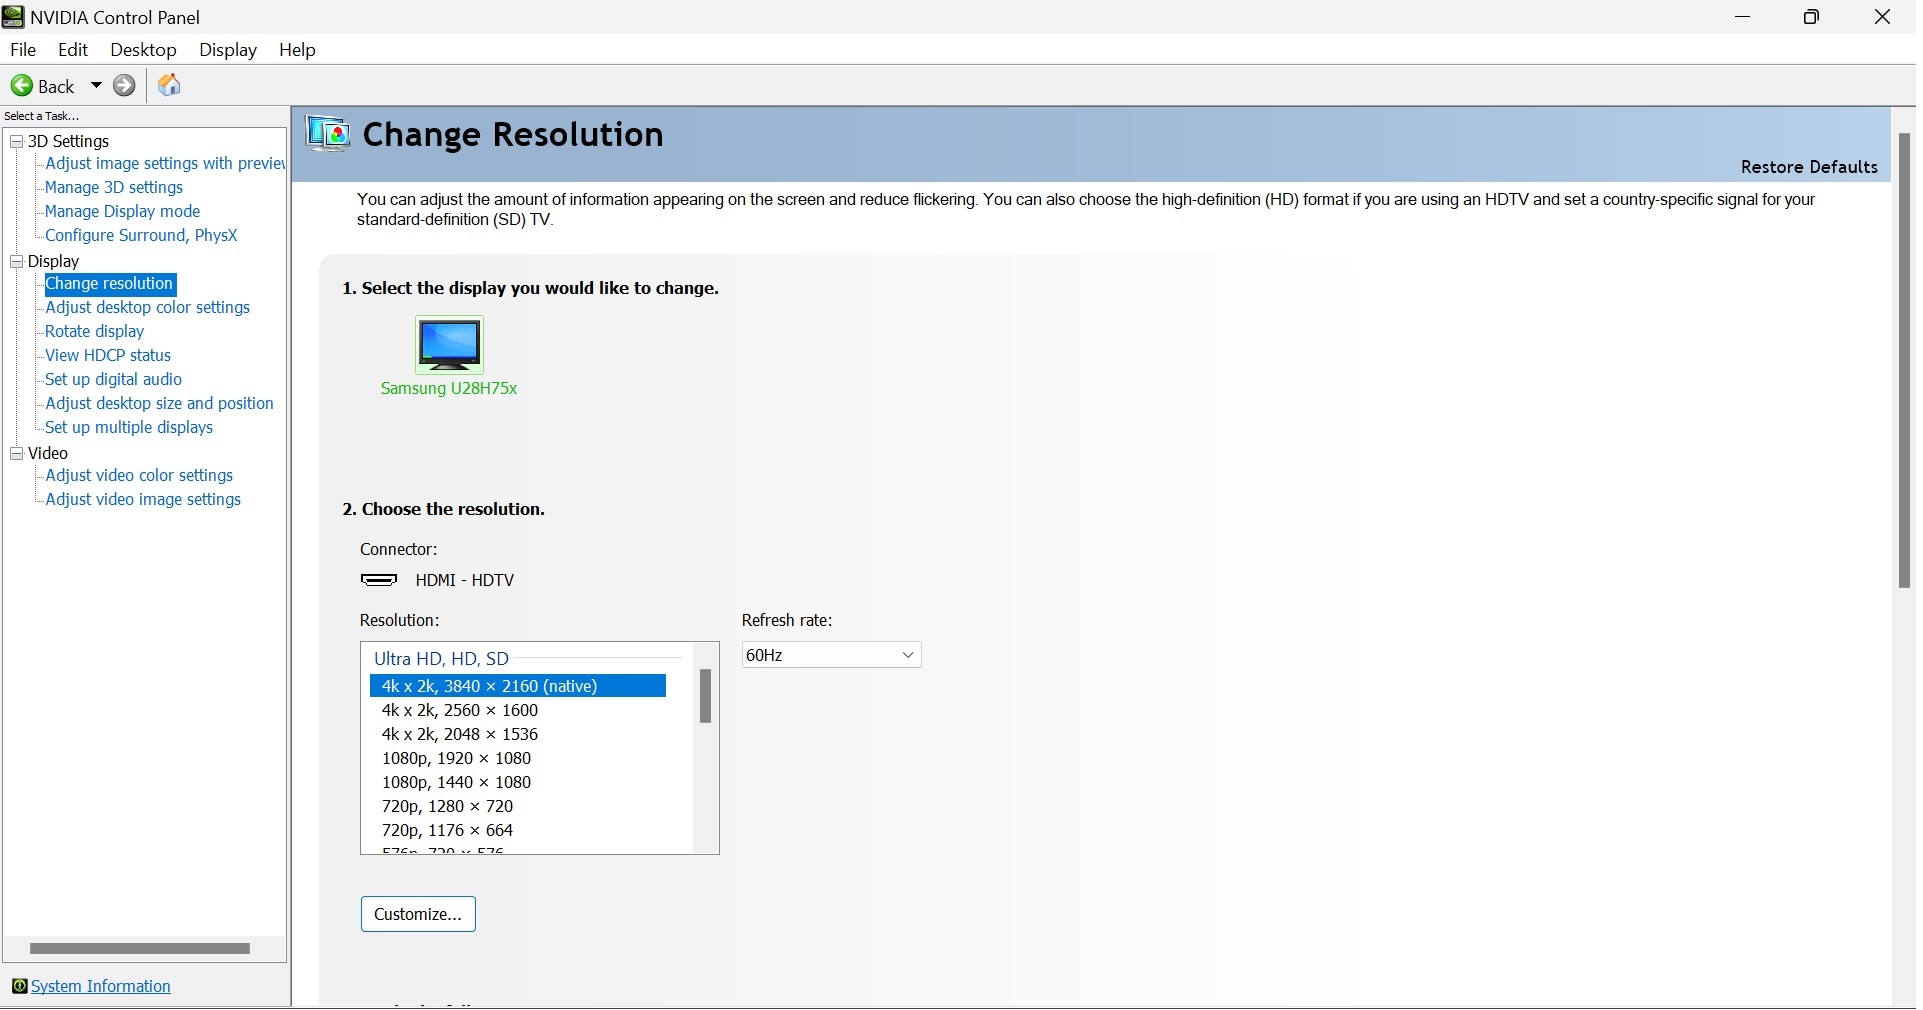Open Manage 3D settings task
The width and height of the screenshot is (1923, 1010).
114,188
